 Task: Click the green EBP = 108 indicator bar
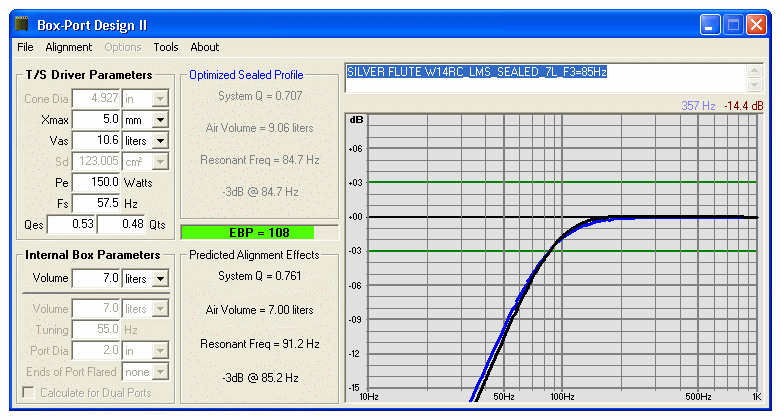(248, 232)
